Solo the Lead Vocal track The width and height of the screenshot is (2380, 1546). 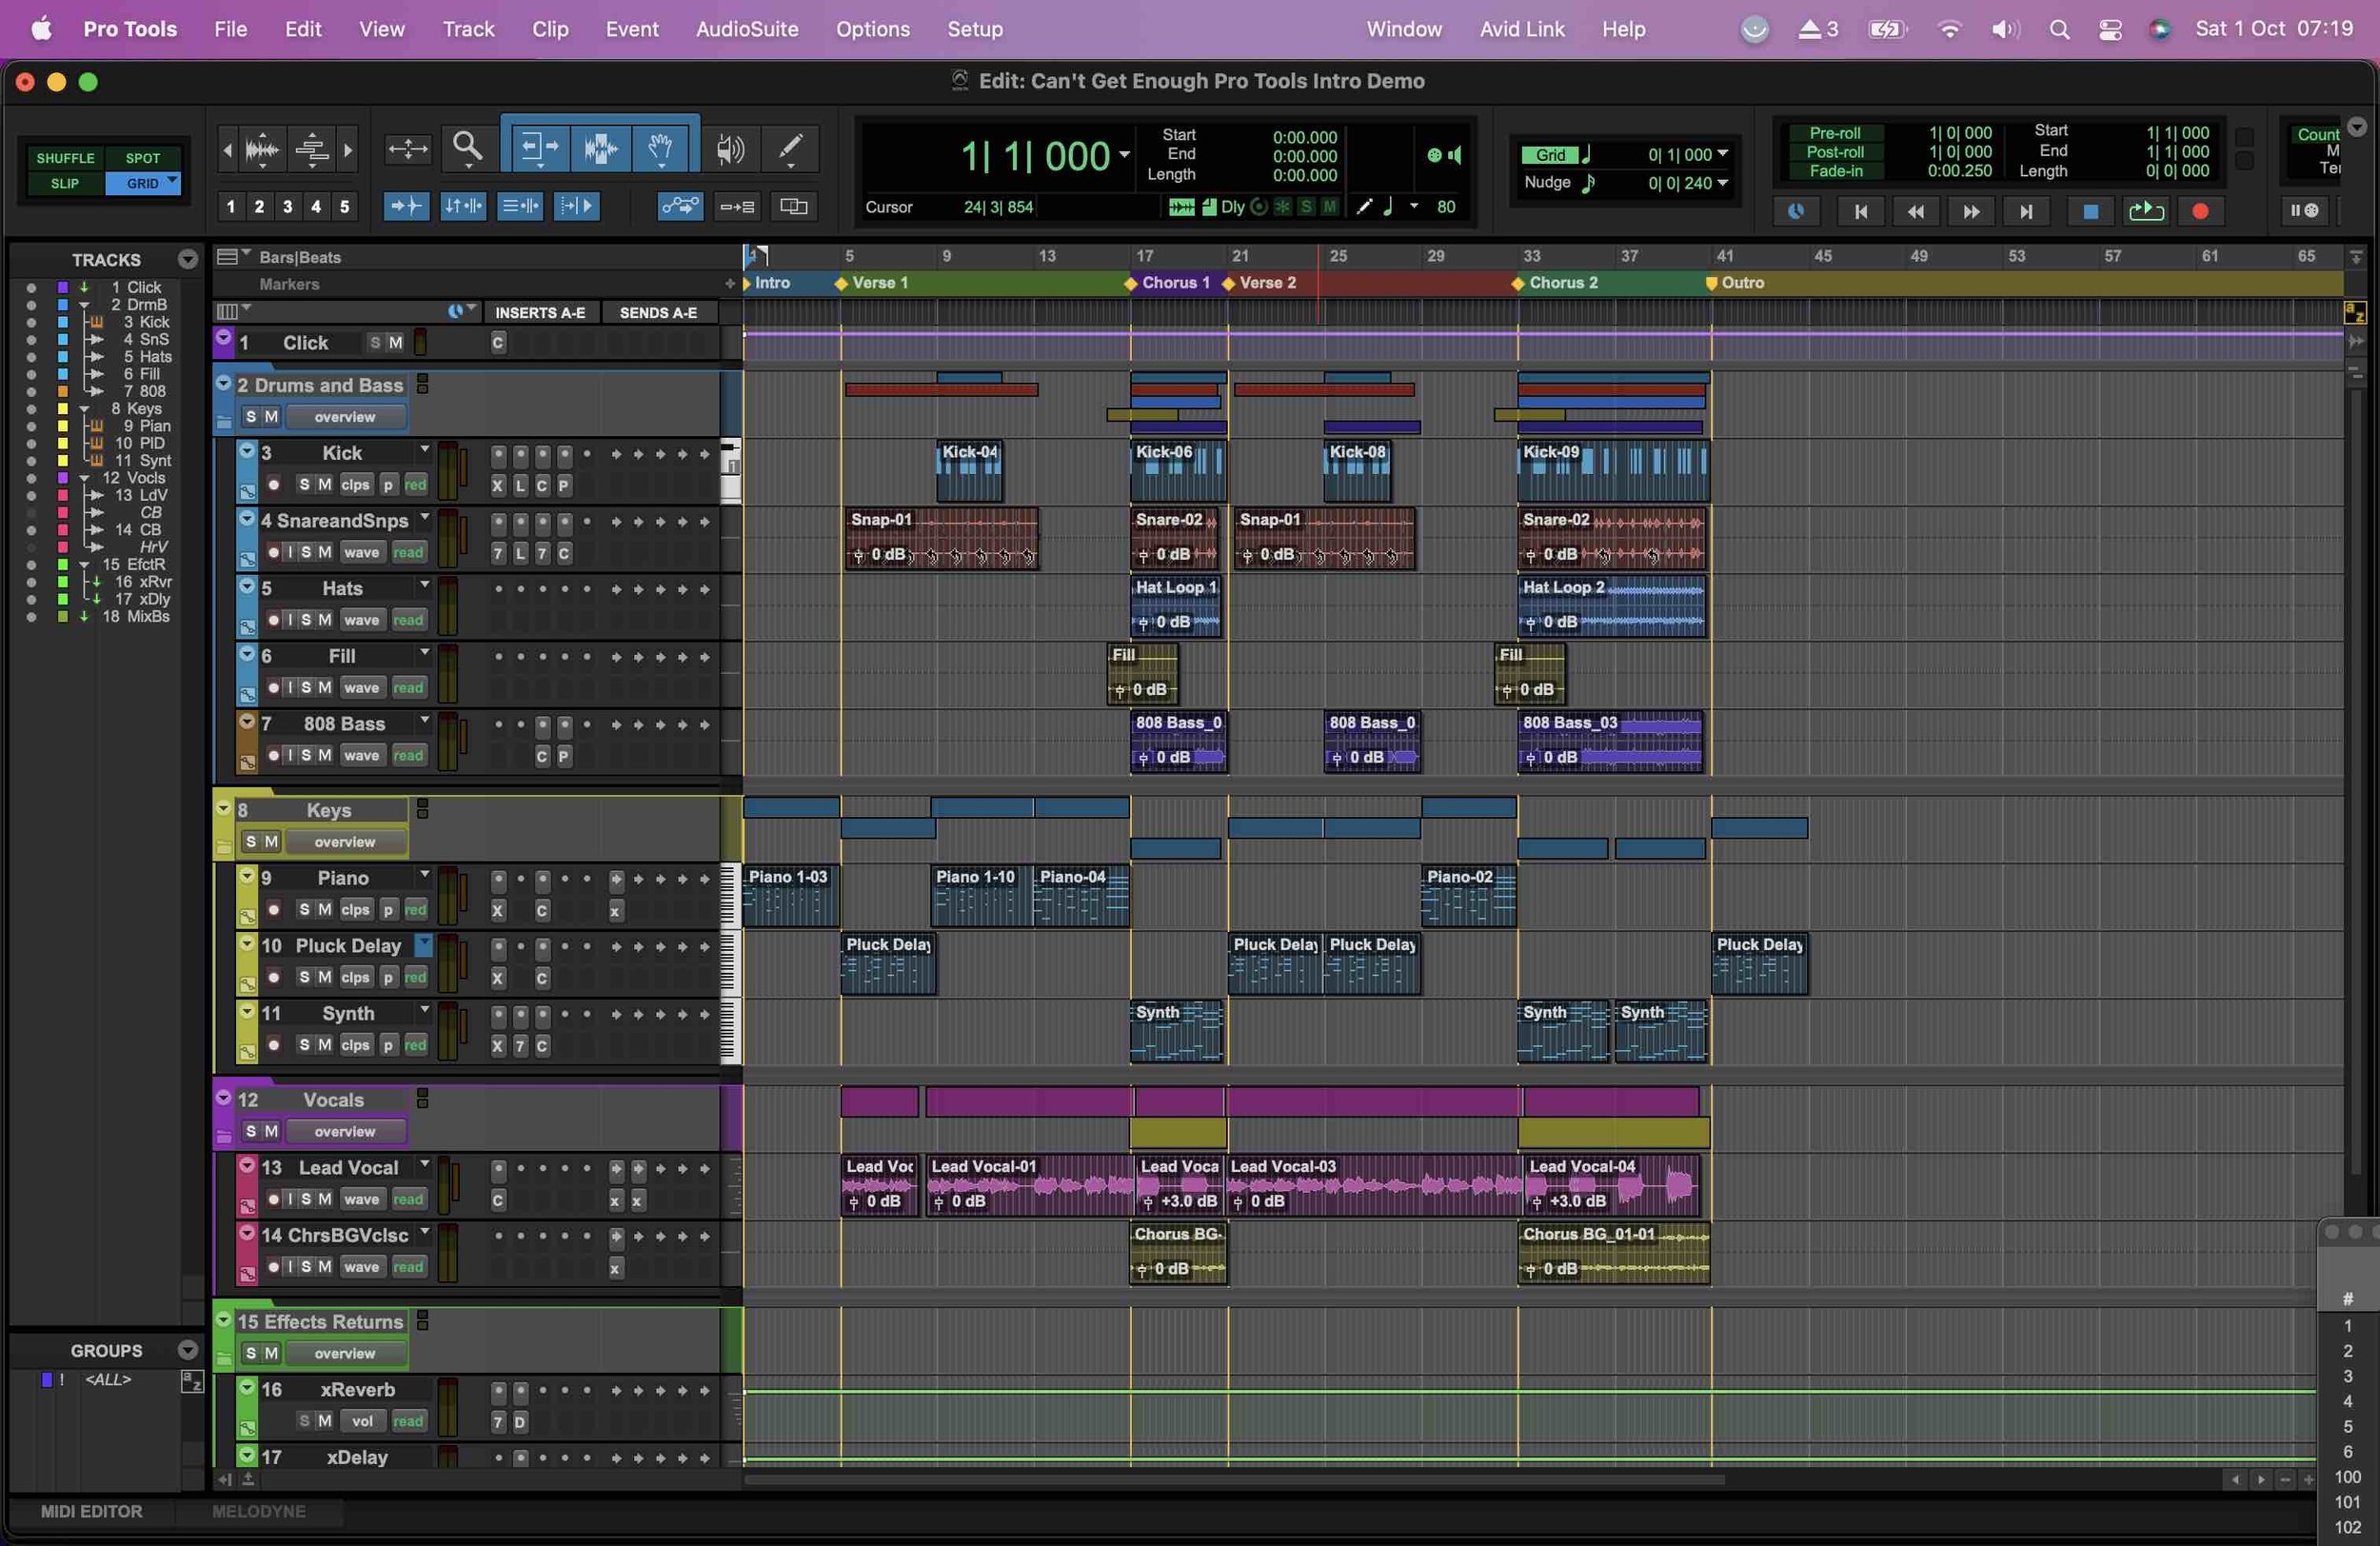[305, 1199]
